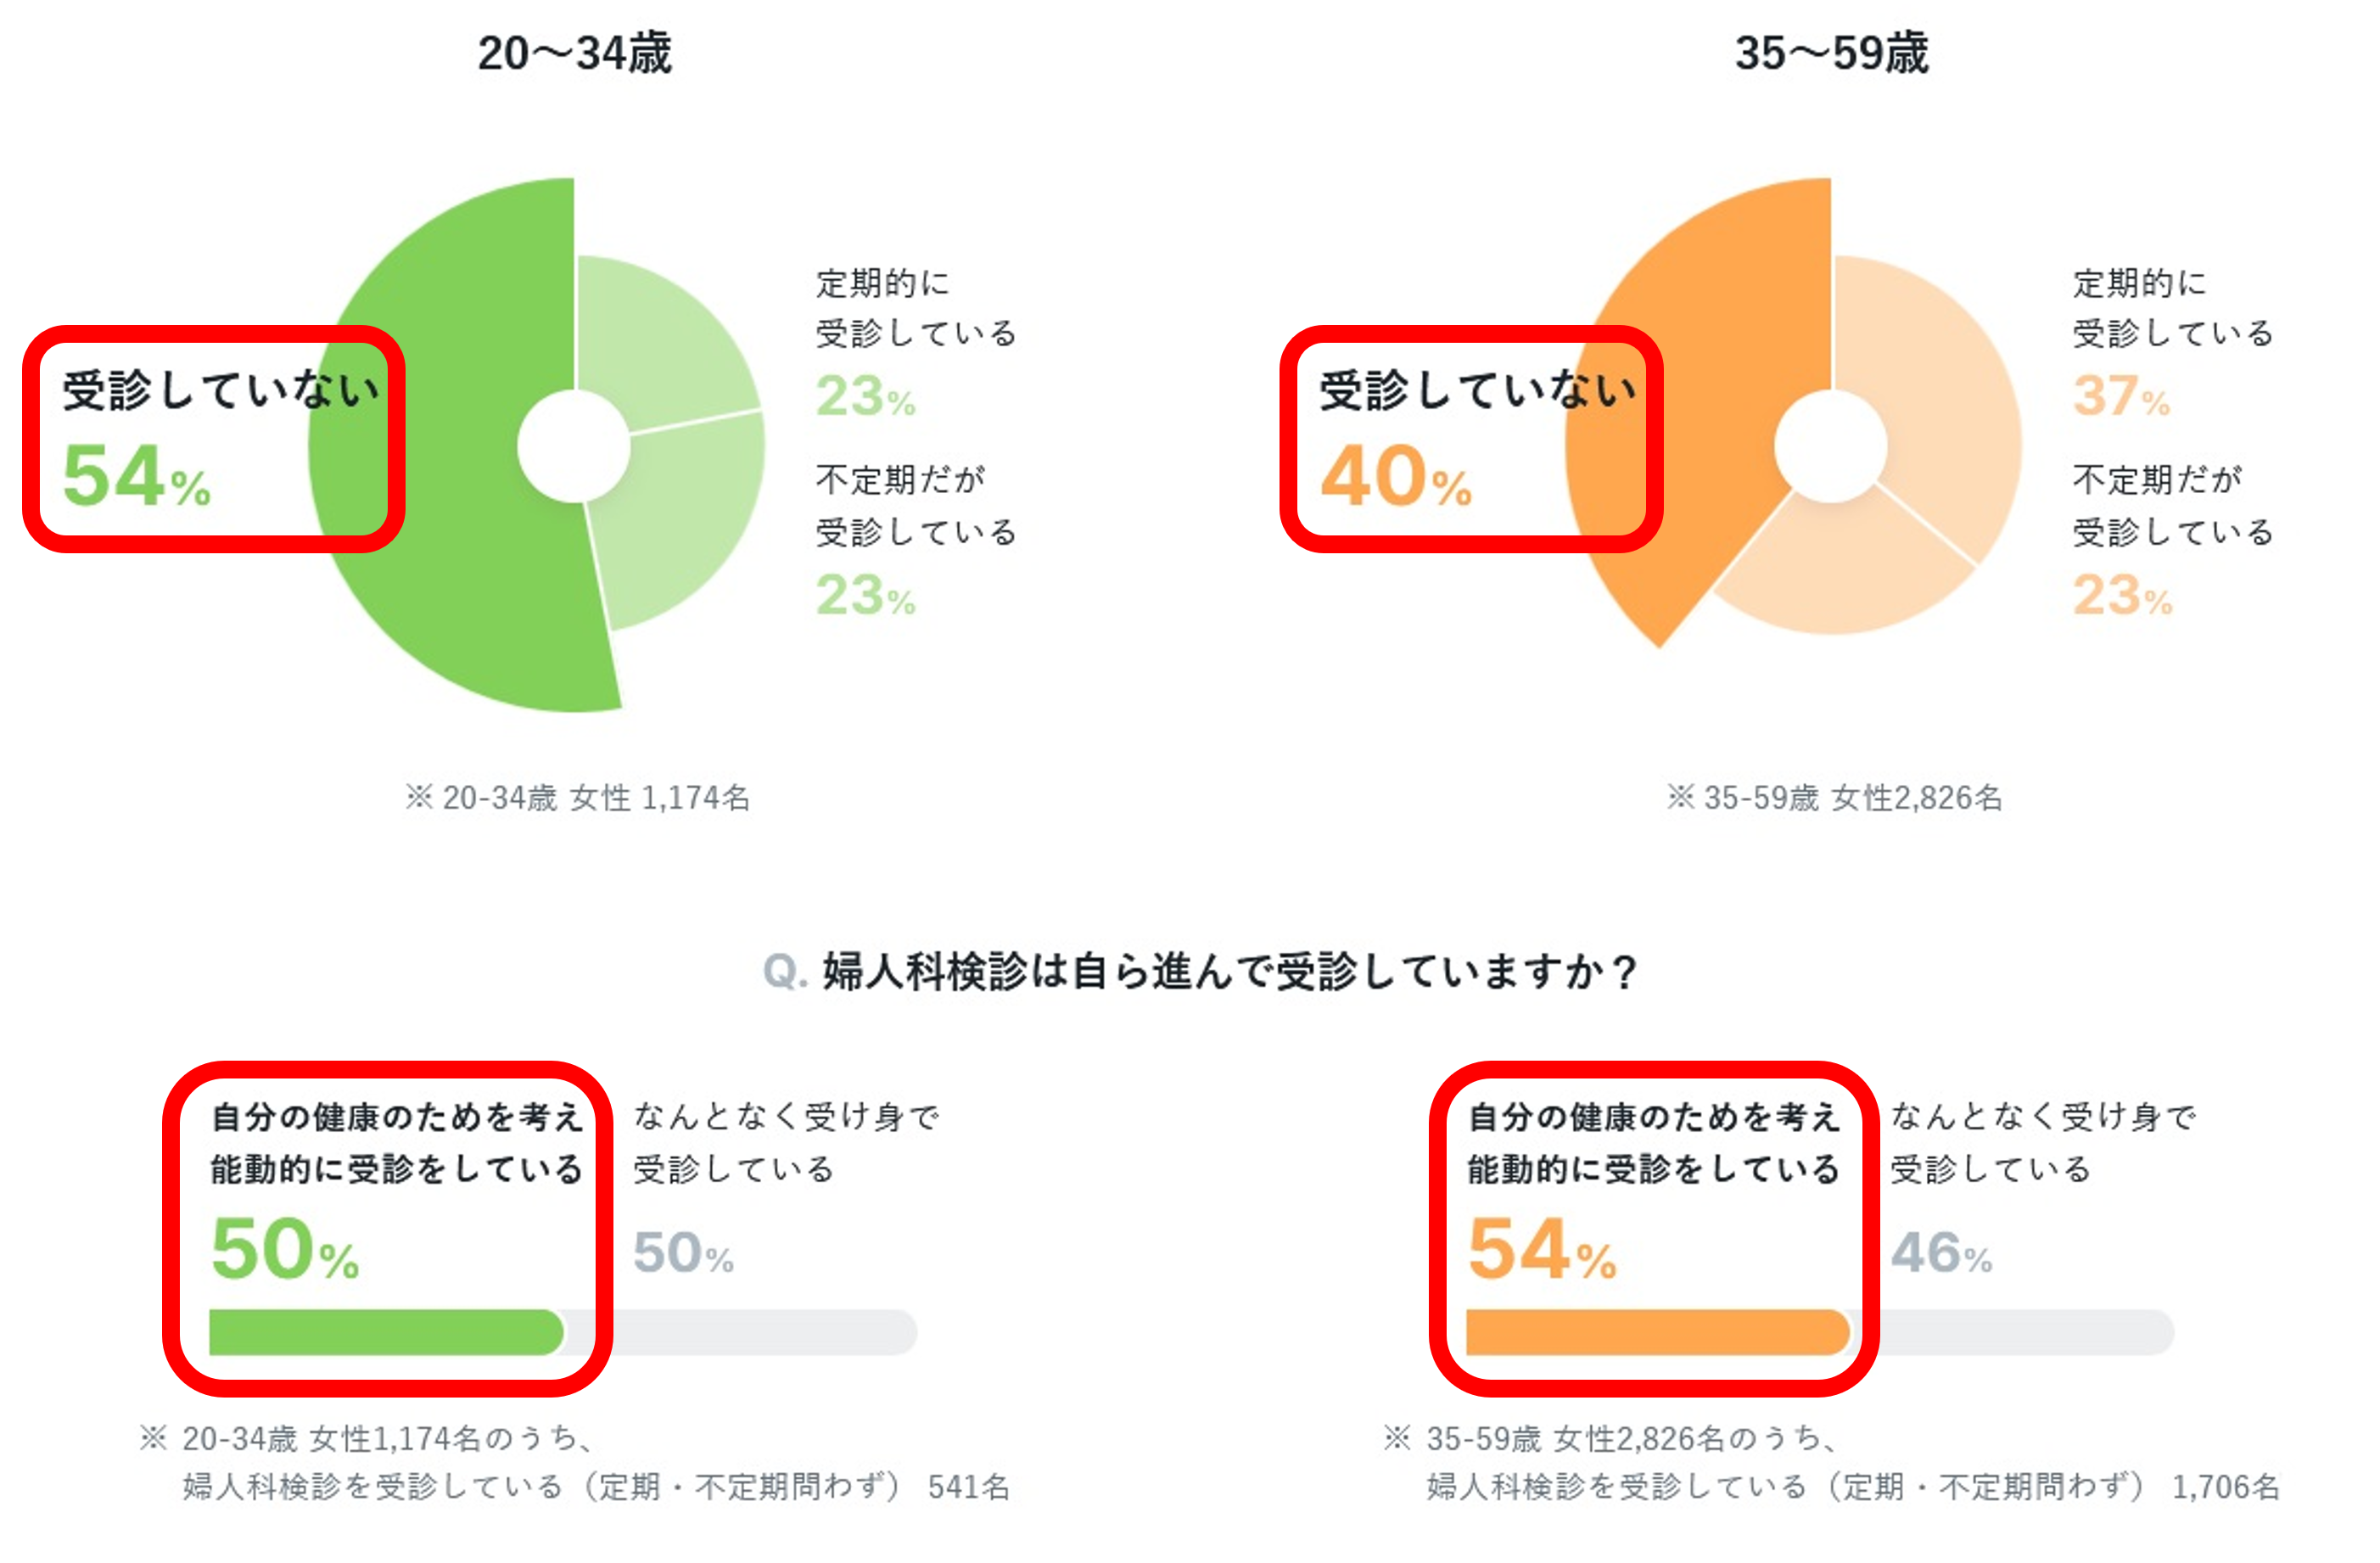Click the gray 46% passive-checkup value
The width and height of the screenshot is (2380, 1563).
pyautogui.click(x=1940, y=1253)
